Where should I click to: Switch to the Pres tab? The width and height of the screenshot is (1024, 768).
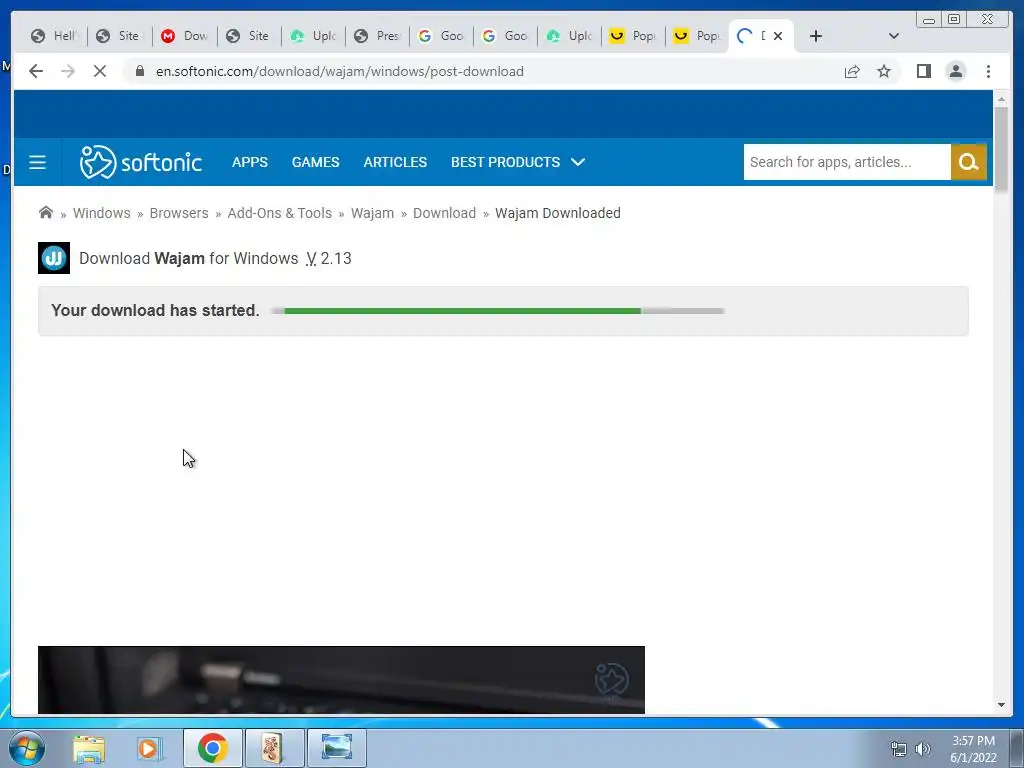pos(377,36)
